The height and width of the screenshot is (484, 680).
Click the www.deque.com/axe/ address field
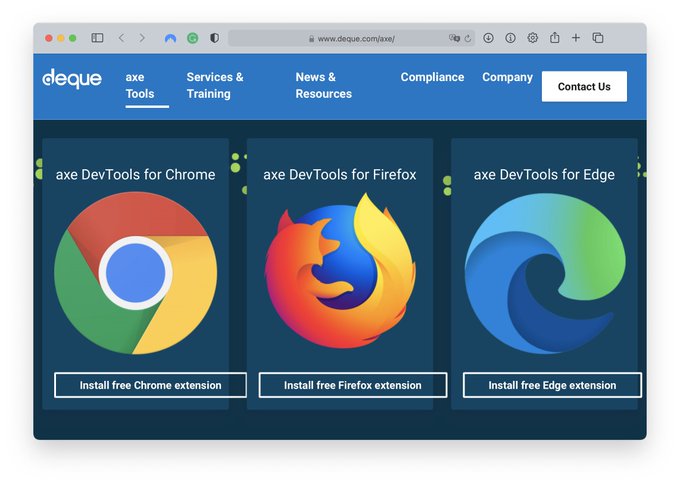351,39
